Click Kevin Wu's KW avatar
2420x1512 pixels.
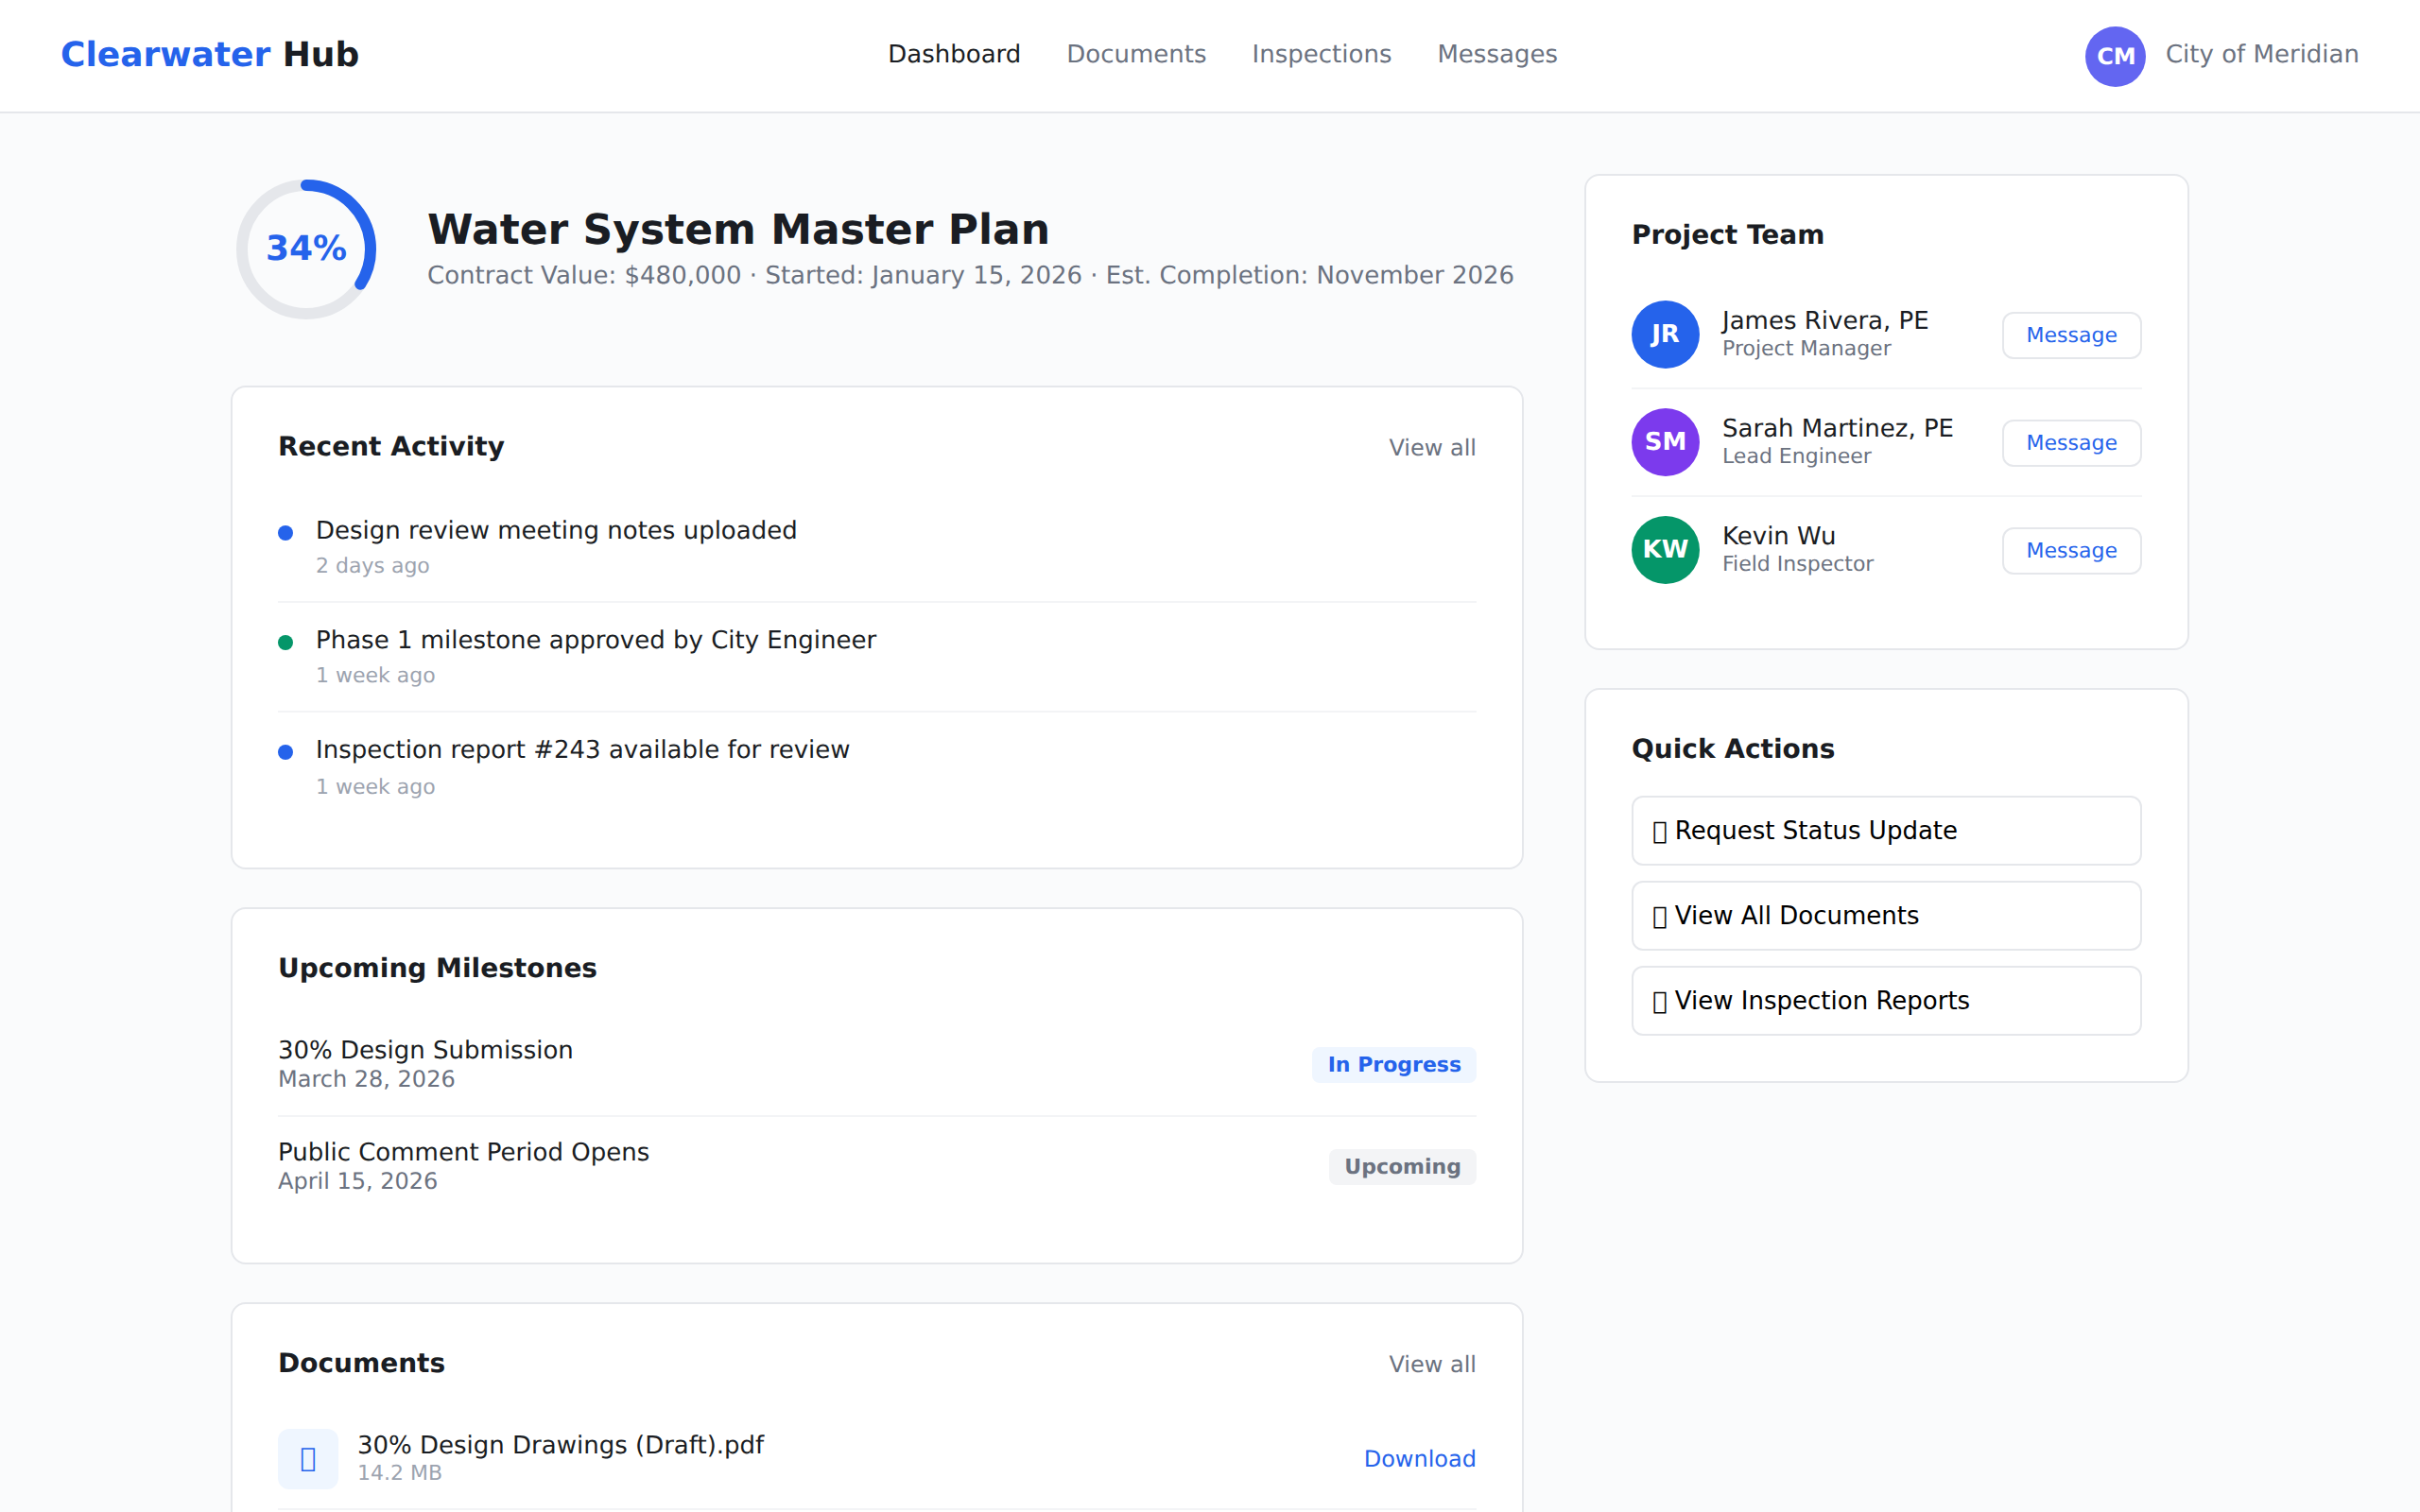pyautogui.click(x=1664, y=549)
